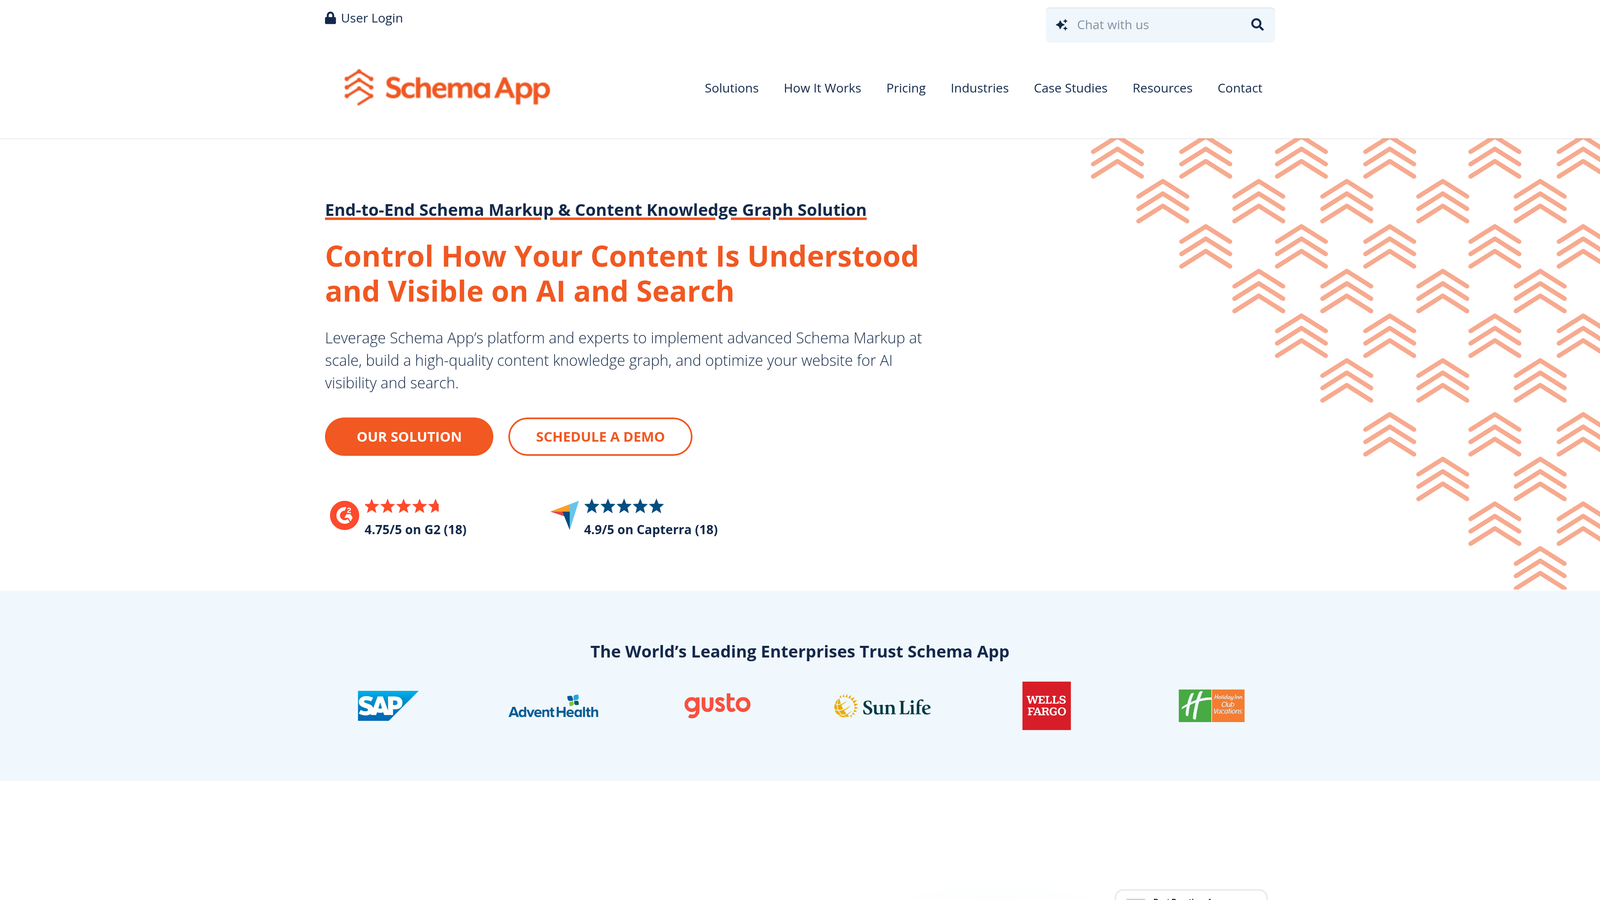
Task: Click the Leading Enterprises Trust Schema App heading
Action: pyautogui.click(x=800, y=652)
